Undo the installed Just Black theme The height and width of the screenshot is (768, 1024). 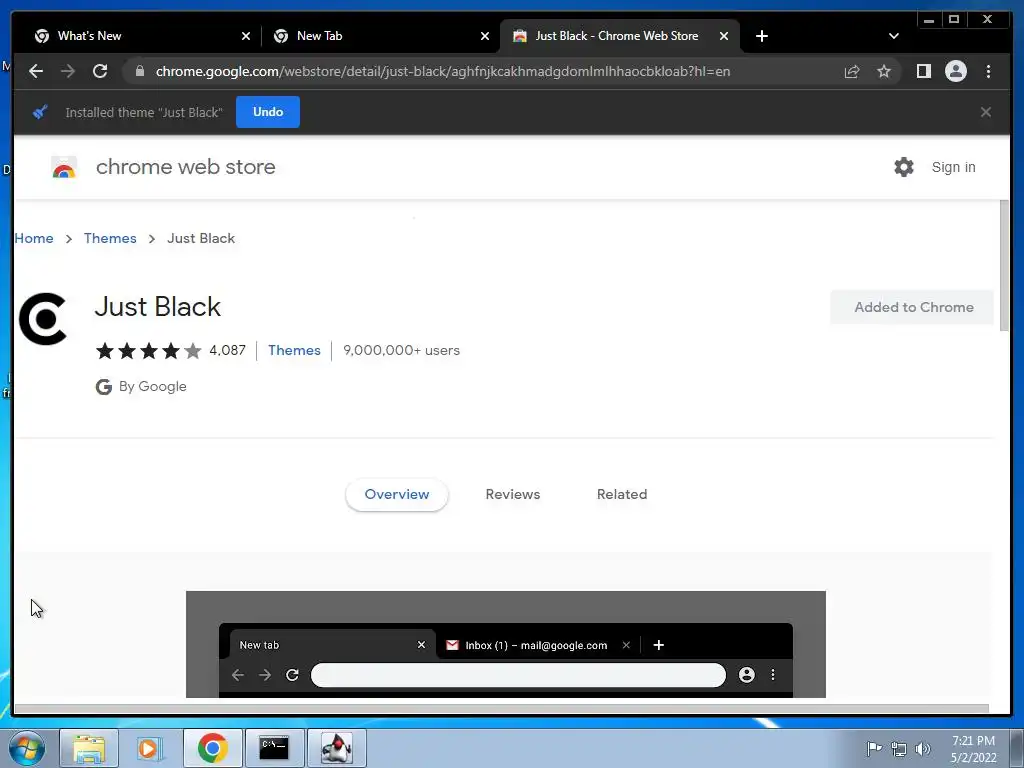(268, 112)
